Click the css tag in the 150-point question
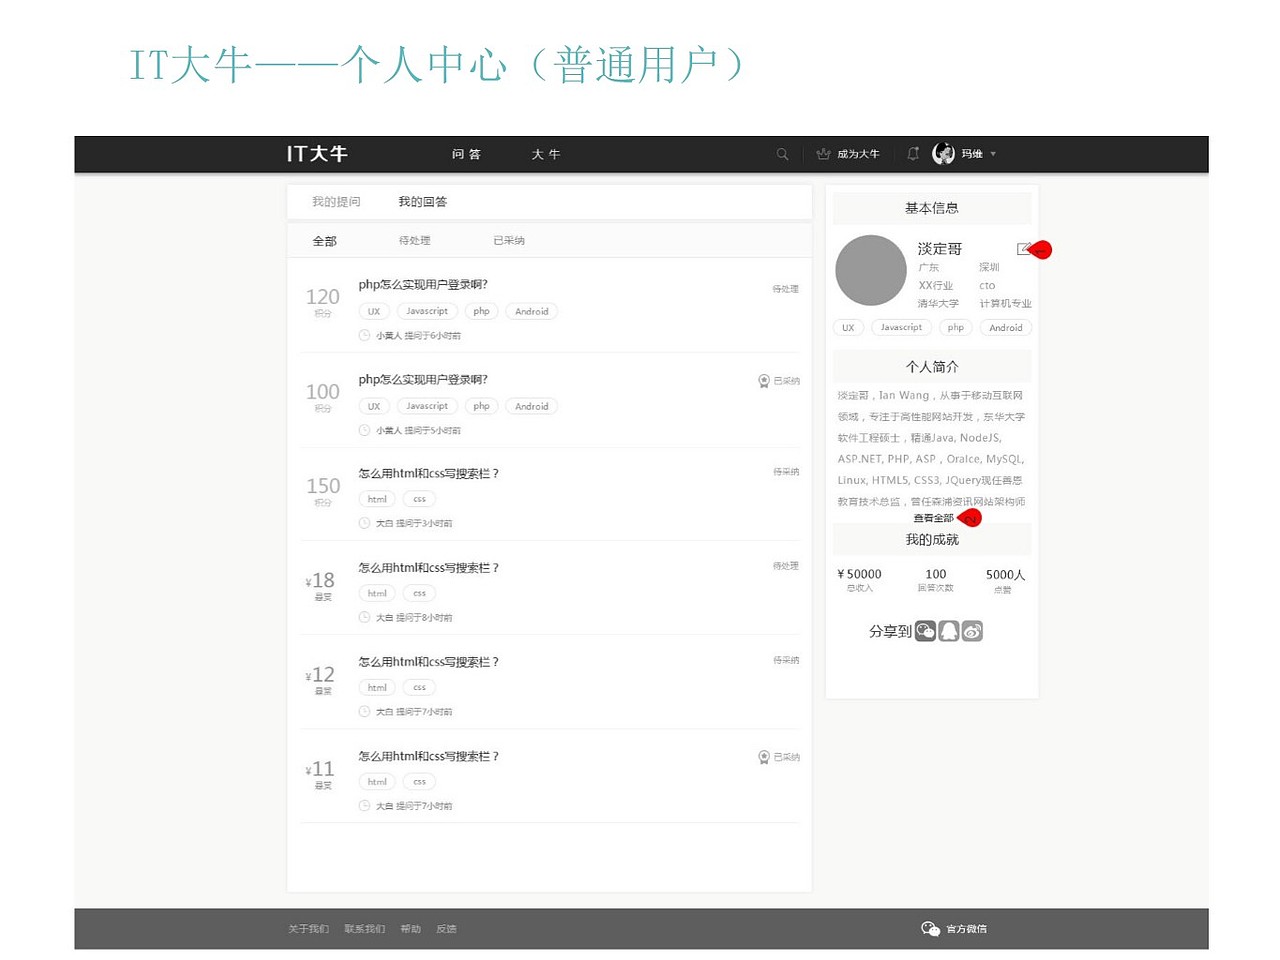The width and height of the screenshot is (1280, 960). click(419, 499)
